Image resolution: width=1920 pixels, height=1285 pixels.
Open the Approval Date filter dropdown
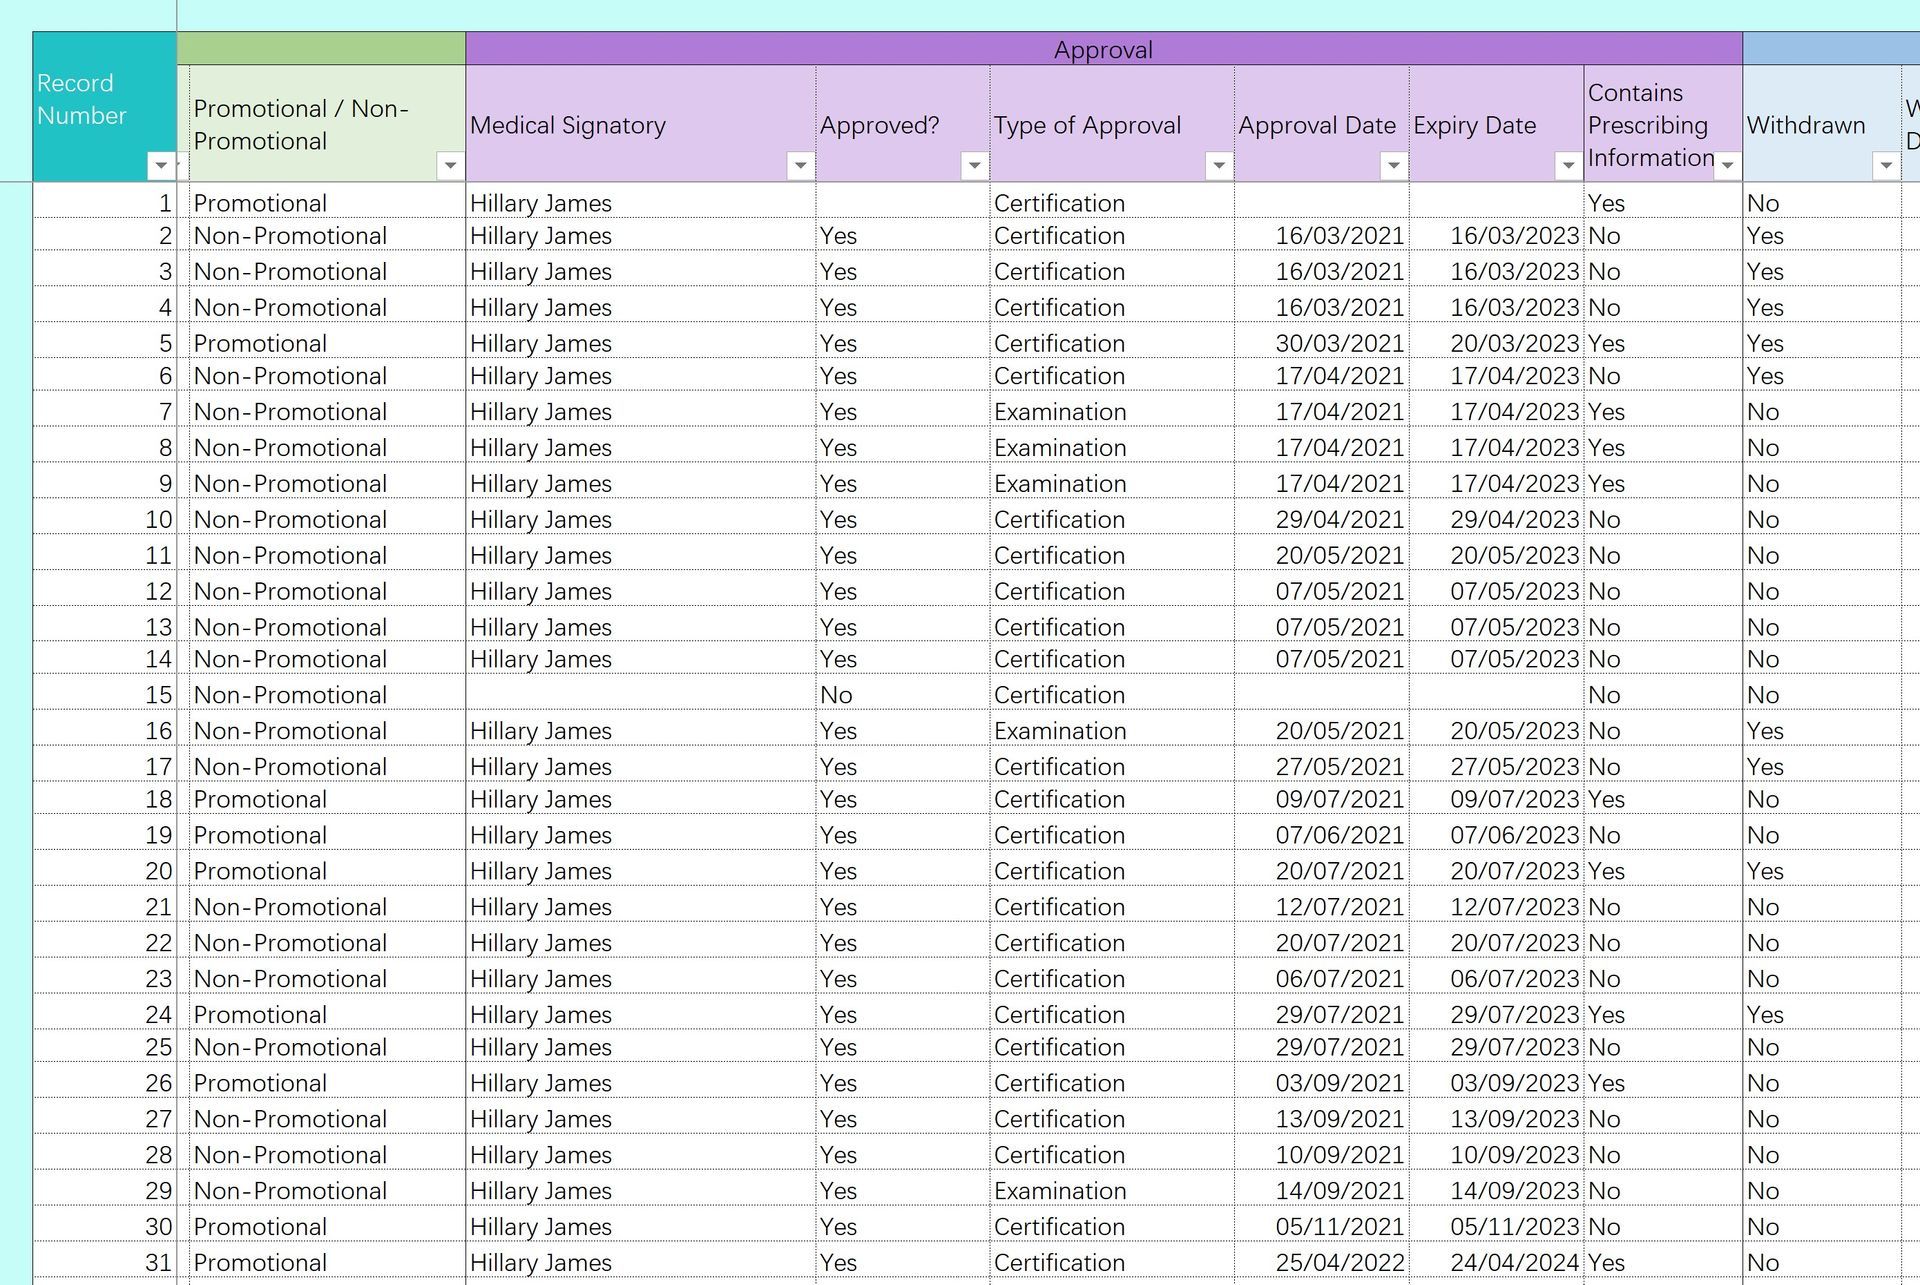tap(1393, 165)
